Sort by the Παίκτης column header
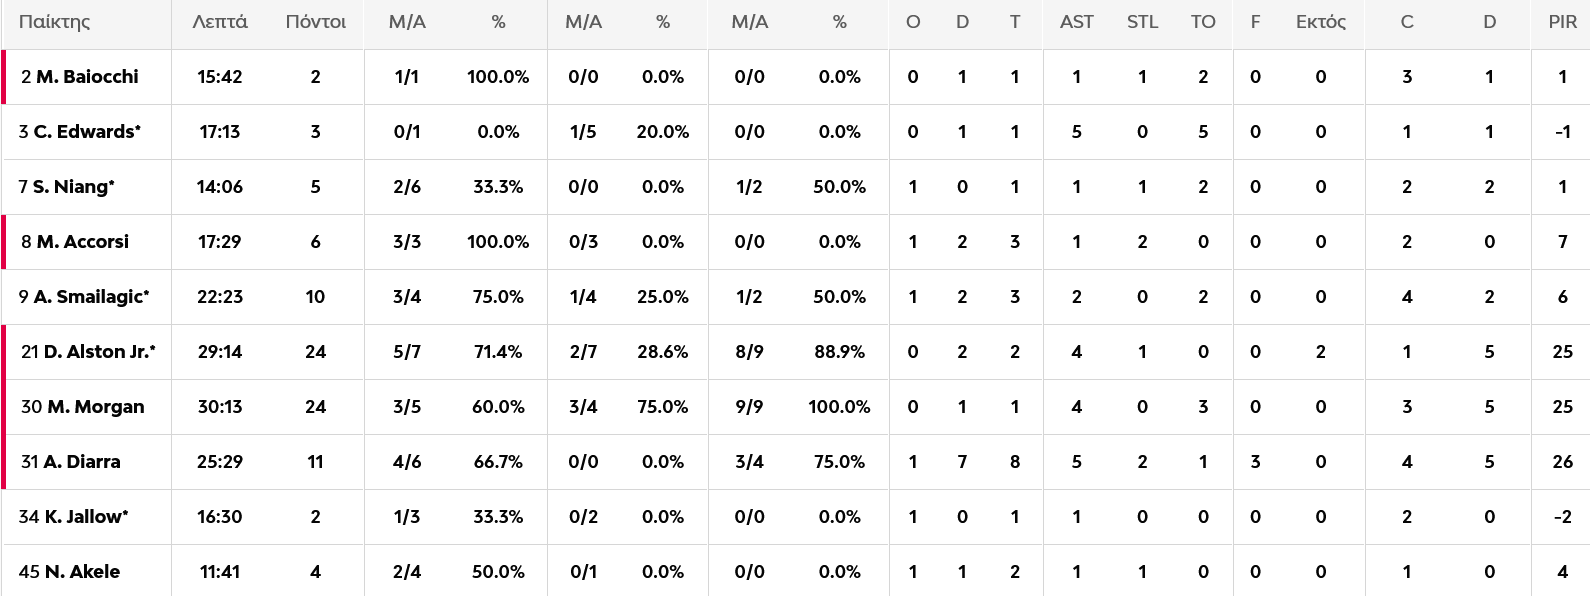This screenshot has height=596, width=1590. [54, 22]
